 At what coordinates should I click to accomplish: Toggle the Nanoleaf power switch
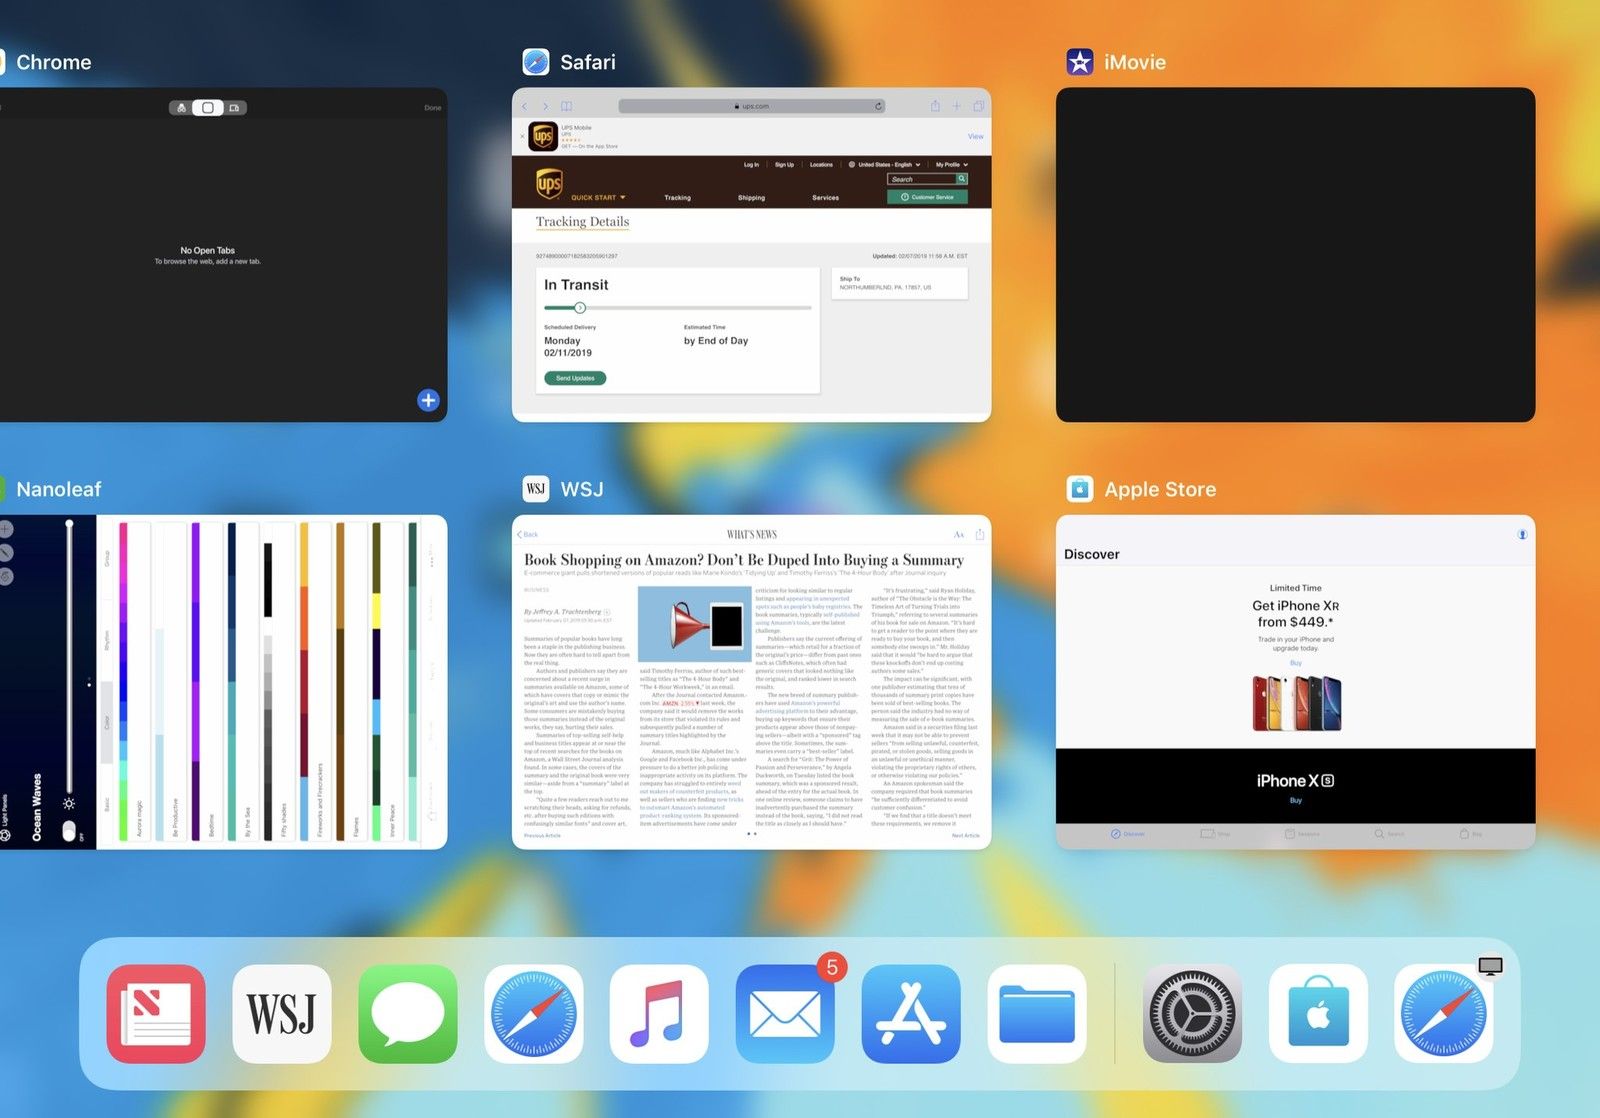(x=69, y=830)
